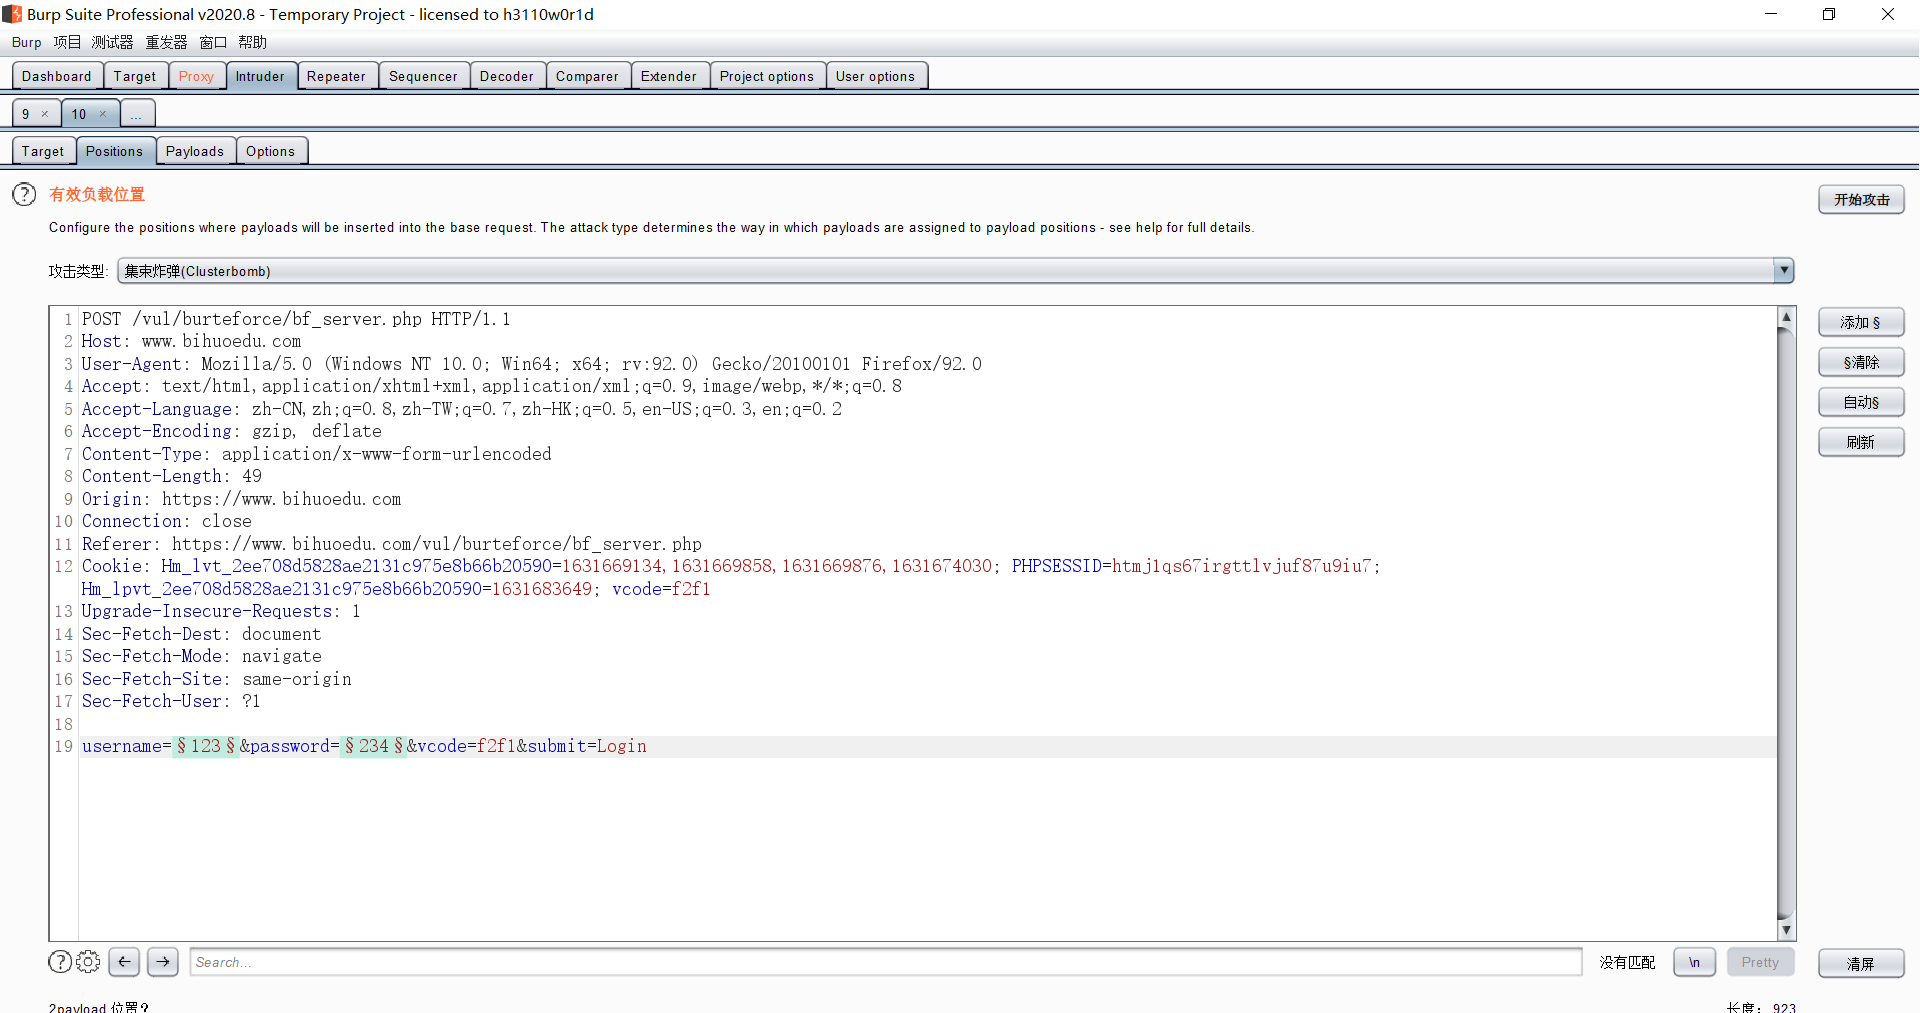This screenshot has height=1013, width=1920.
Task: Click the scrollbar down arrow
Action: [x=1786, y=930]
